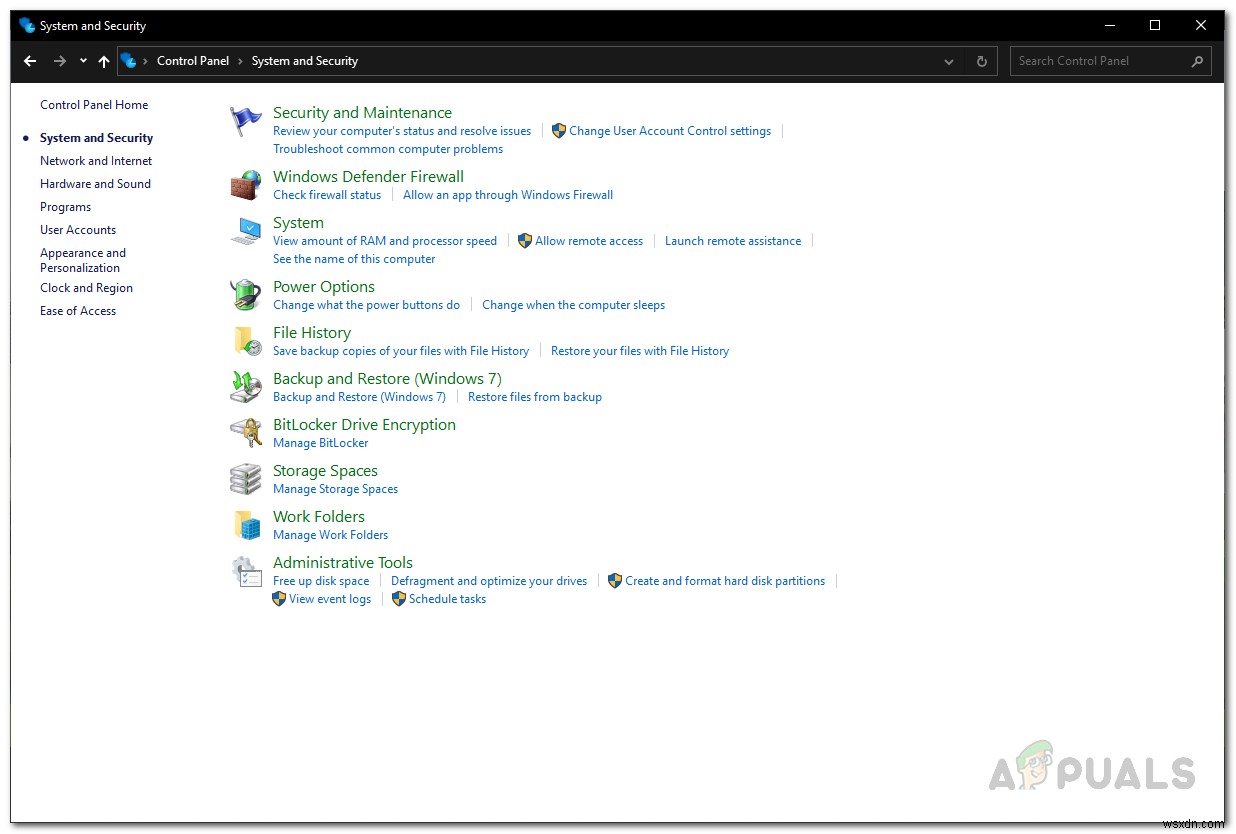Click the search magnifier icon
Viewport: 1236px width, 834px height.
pyautogui.click(x=1197, y=61)
